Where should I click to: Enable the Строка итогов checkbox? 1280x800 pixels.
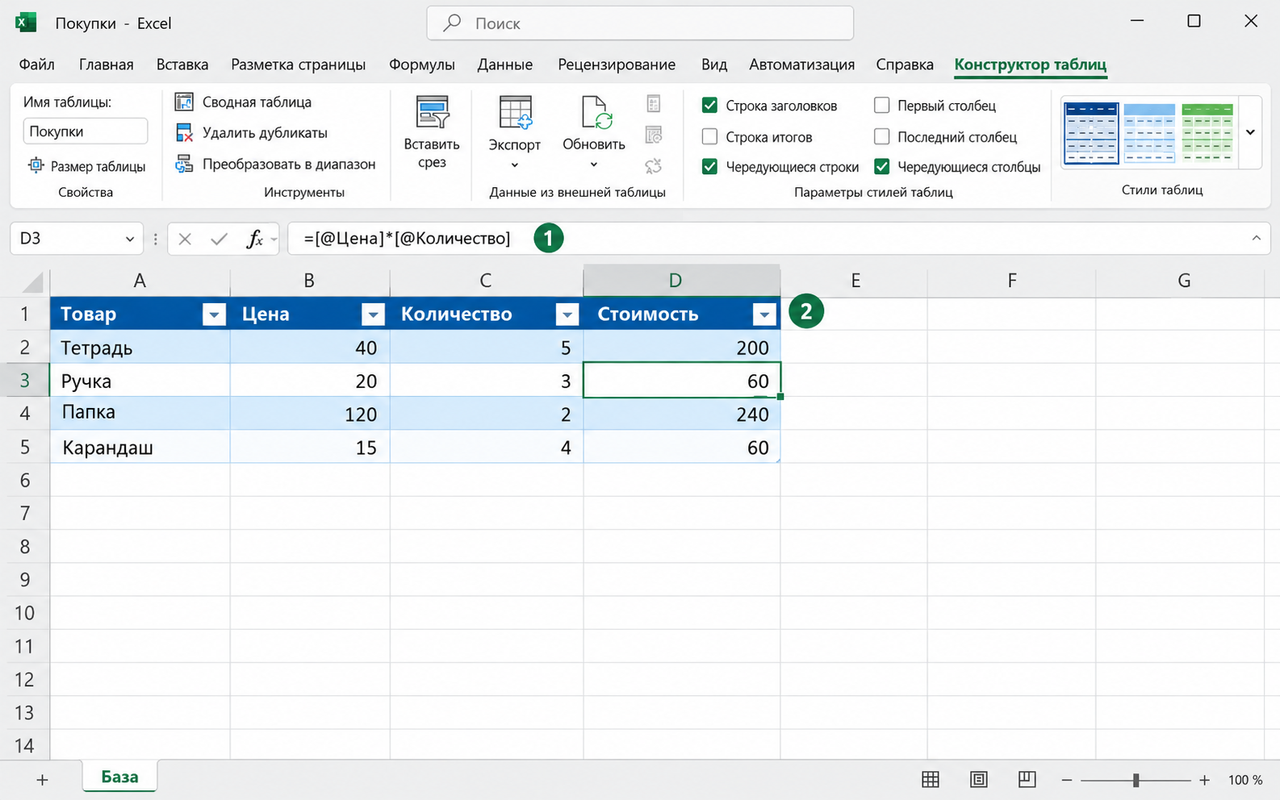710,137
